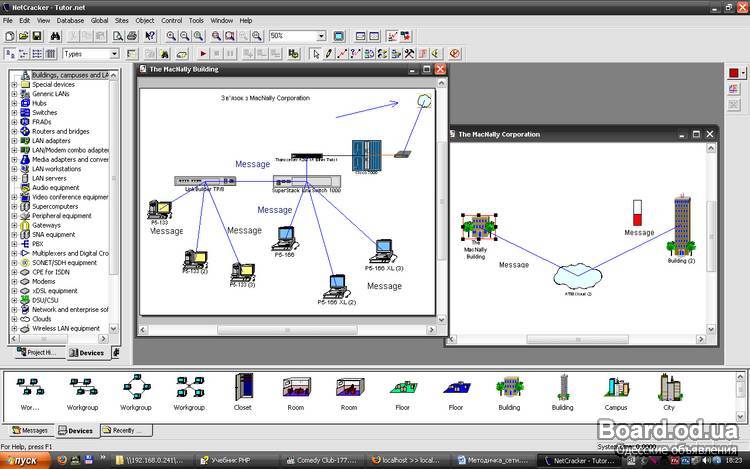The height and width of the screenshot is (469, 750).
Task: Open the File menu
Action: [8, 21]
